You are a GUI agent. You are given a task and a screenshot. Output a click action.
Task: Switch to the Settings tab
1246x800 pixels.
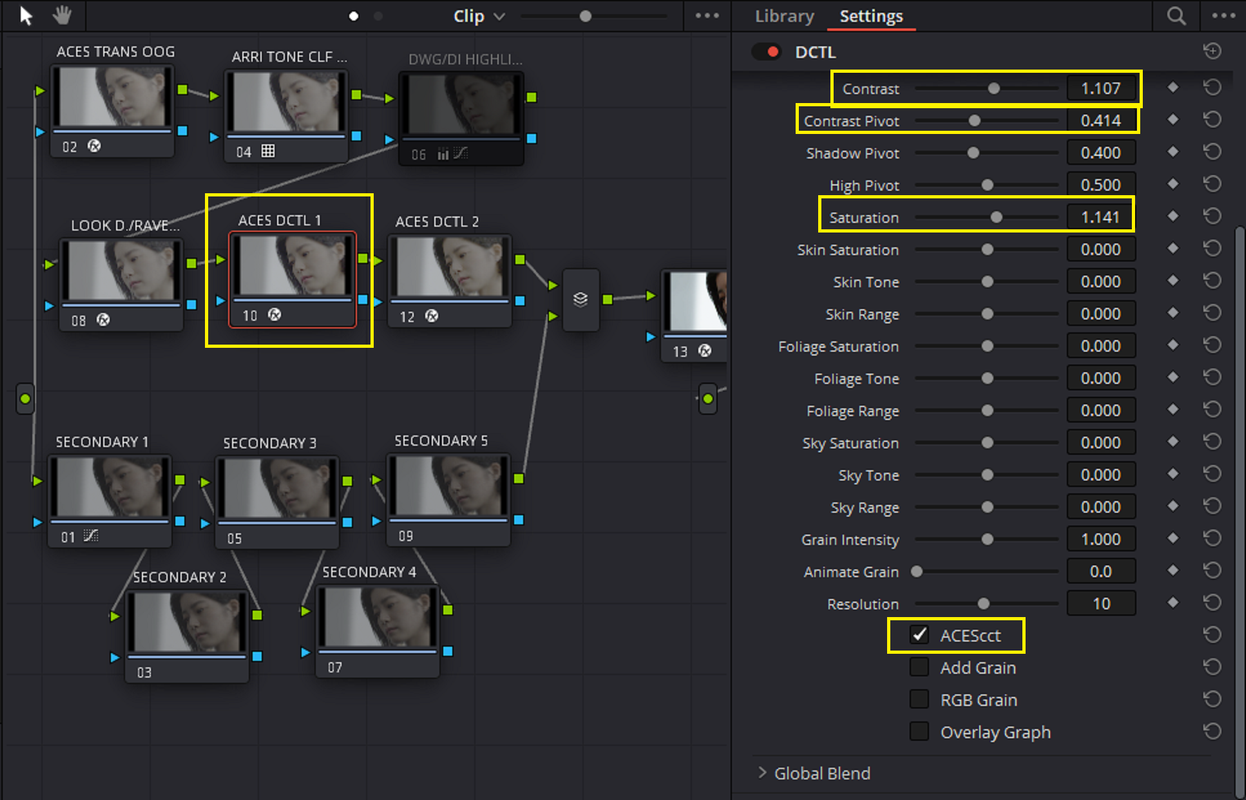[x=871, y=16]
